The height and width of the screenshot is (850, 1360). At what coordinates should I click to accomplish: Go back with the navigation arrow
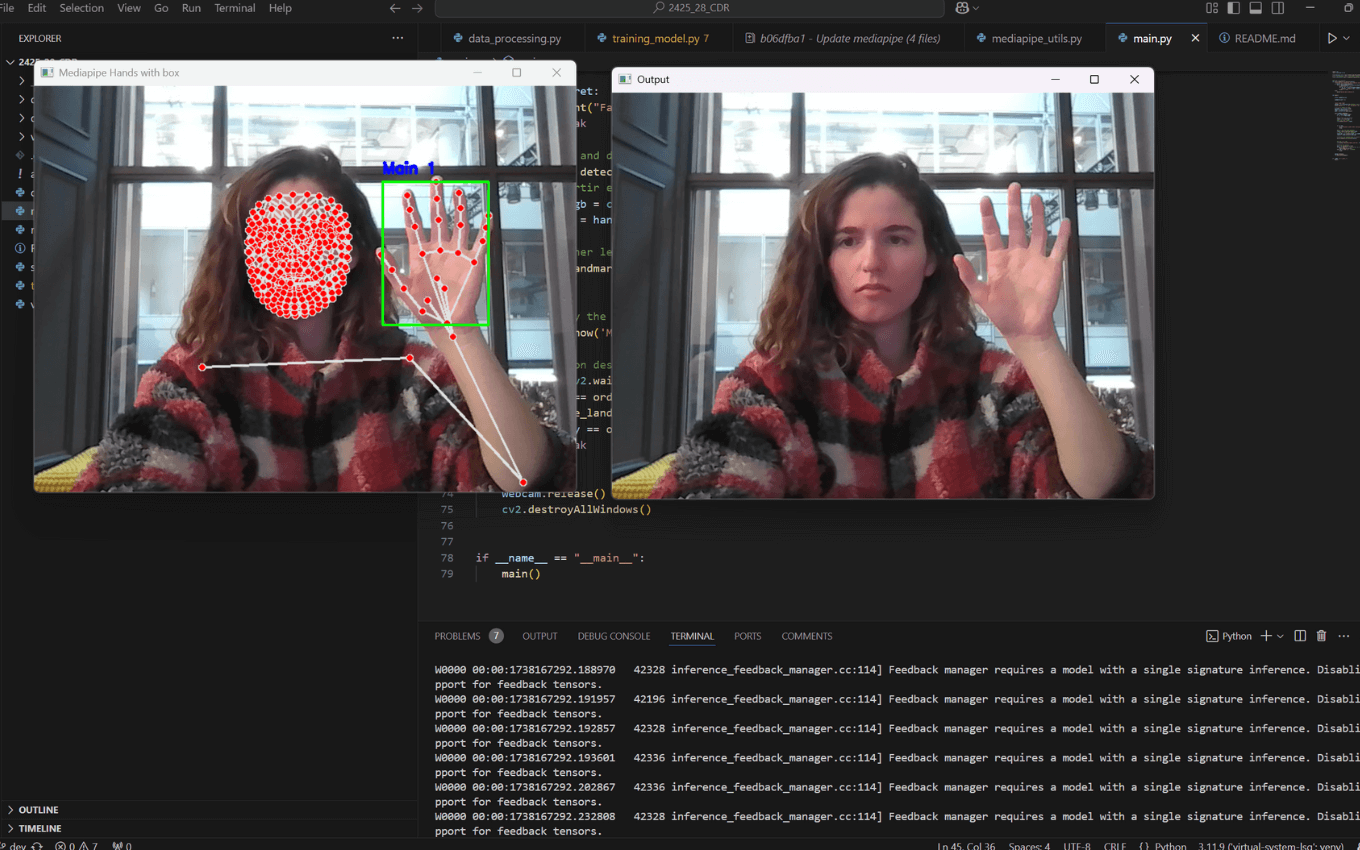(x=395, y=8)
